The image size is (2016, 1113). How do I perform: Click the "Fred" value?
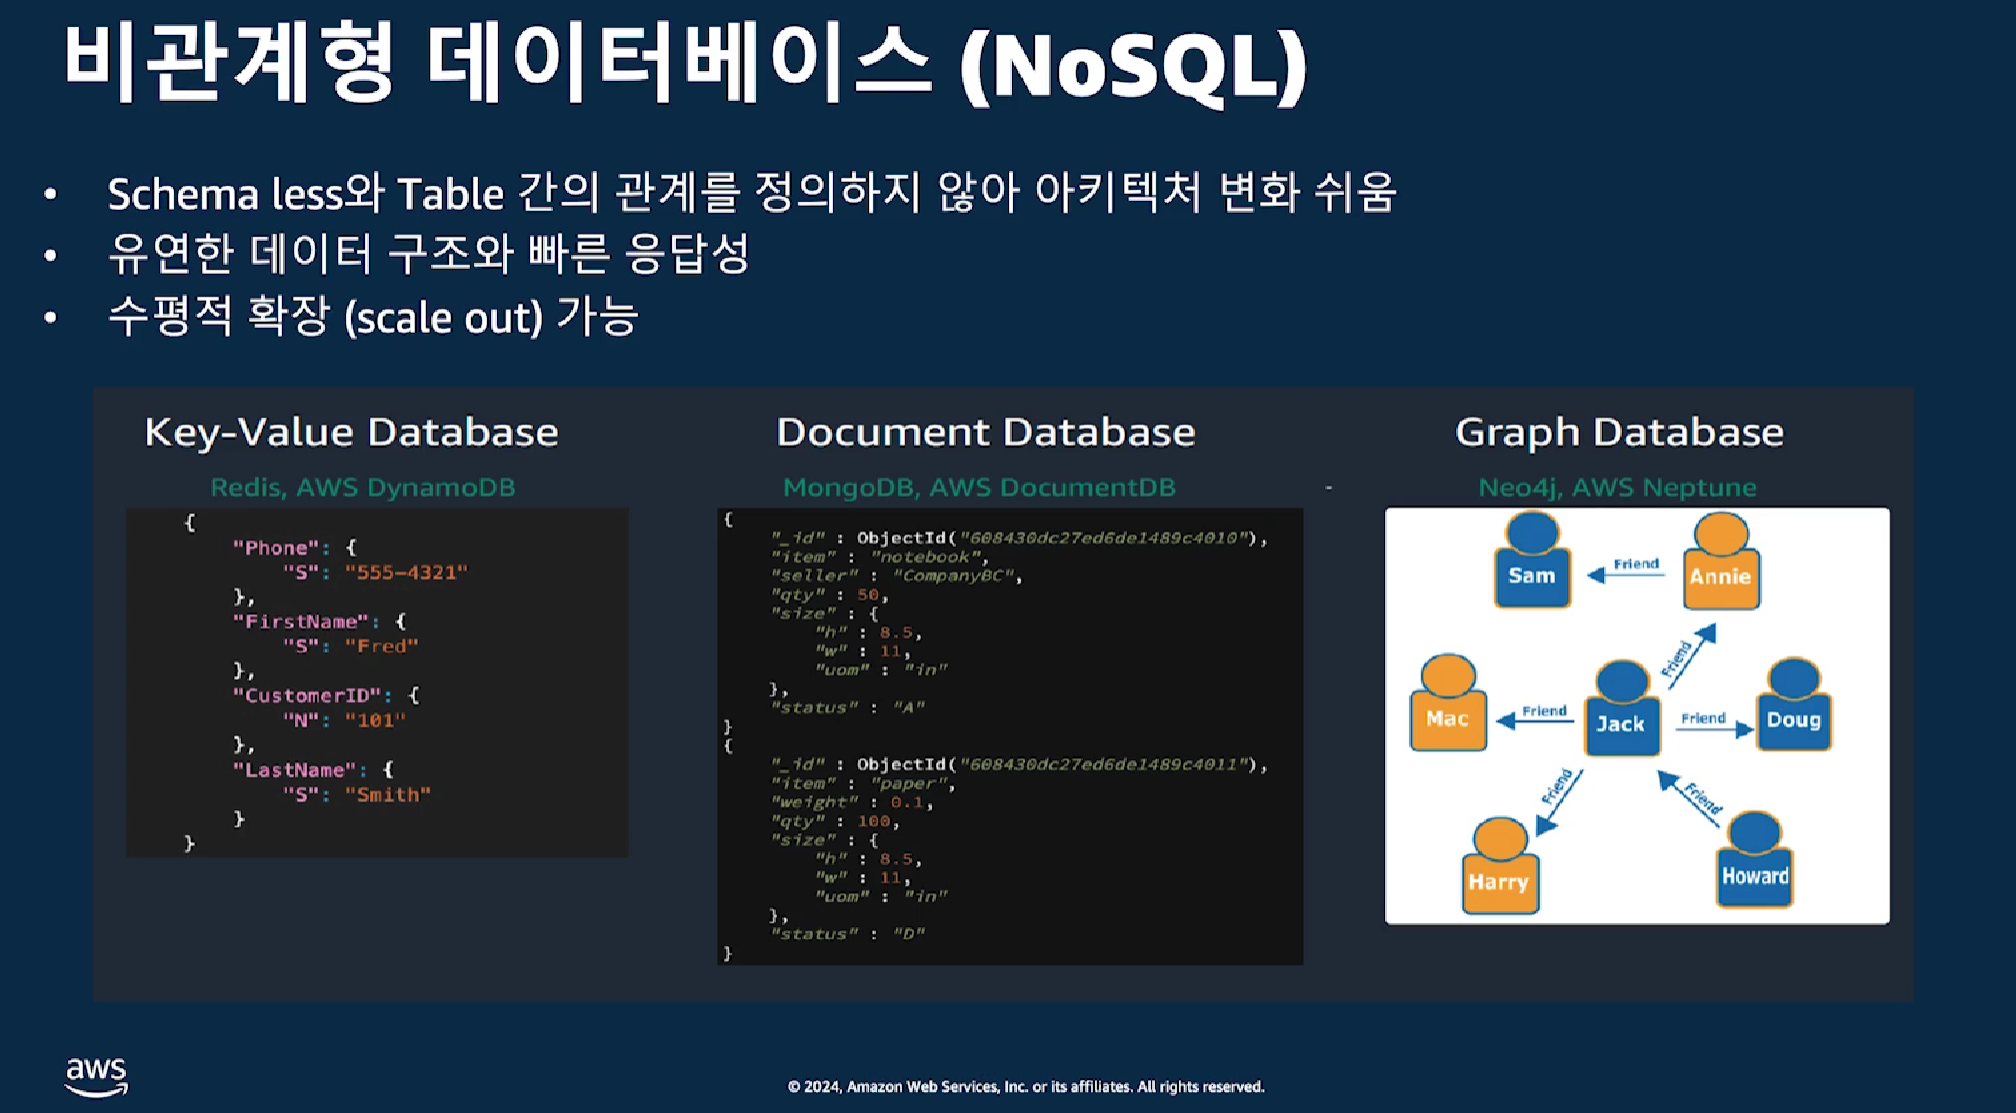tap(382, 646)
